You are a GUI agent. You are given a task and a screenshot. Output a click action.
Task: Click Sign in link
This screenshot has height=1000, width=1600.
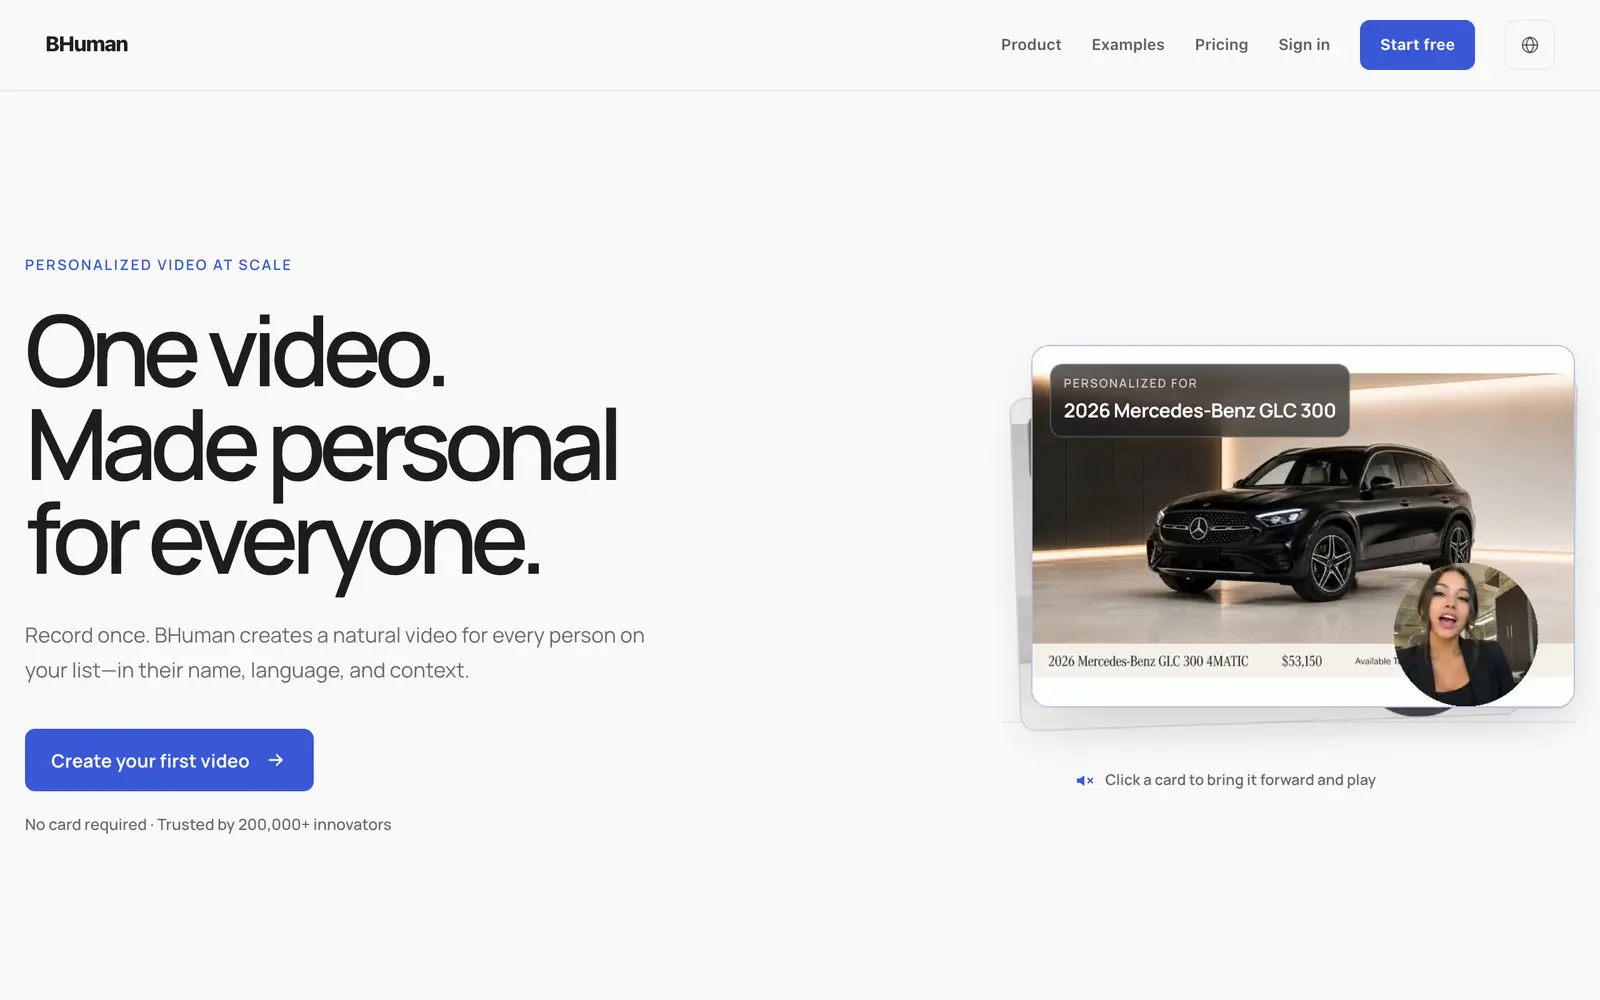pos(1304,45)
